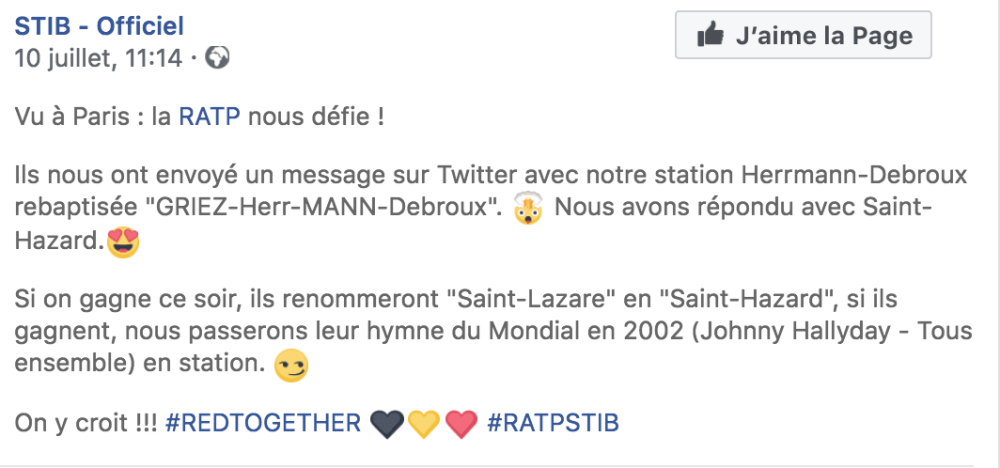Click the red heart emoji
This screenshot has width=1000, height=468.
pos(461,424)
